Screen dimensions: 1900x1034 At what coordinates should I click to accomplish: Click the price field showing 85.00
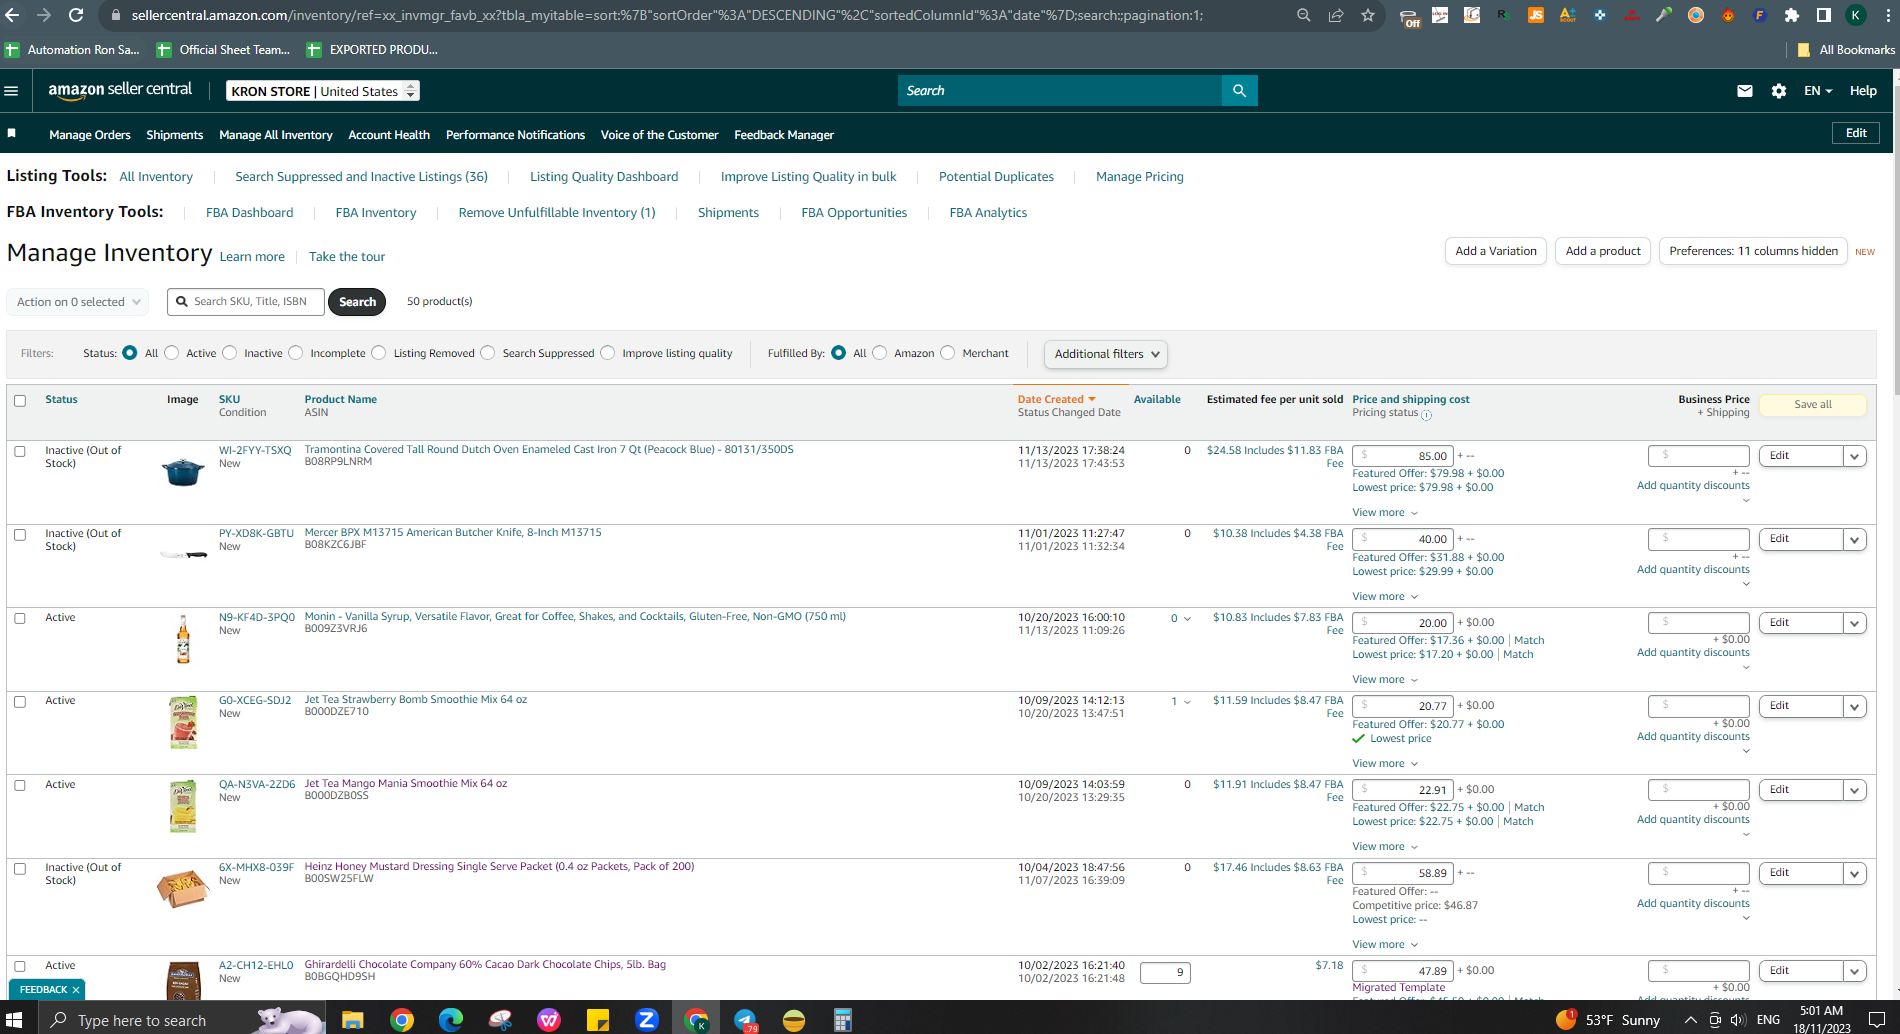click(1401, 456)
